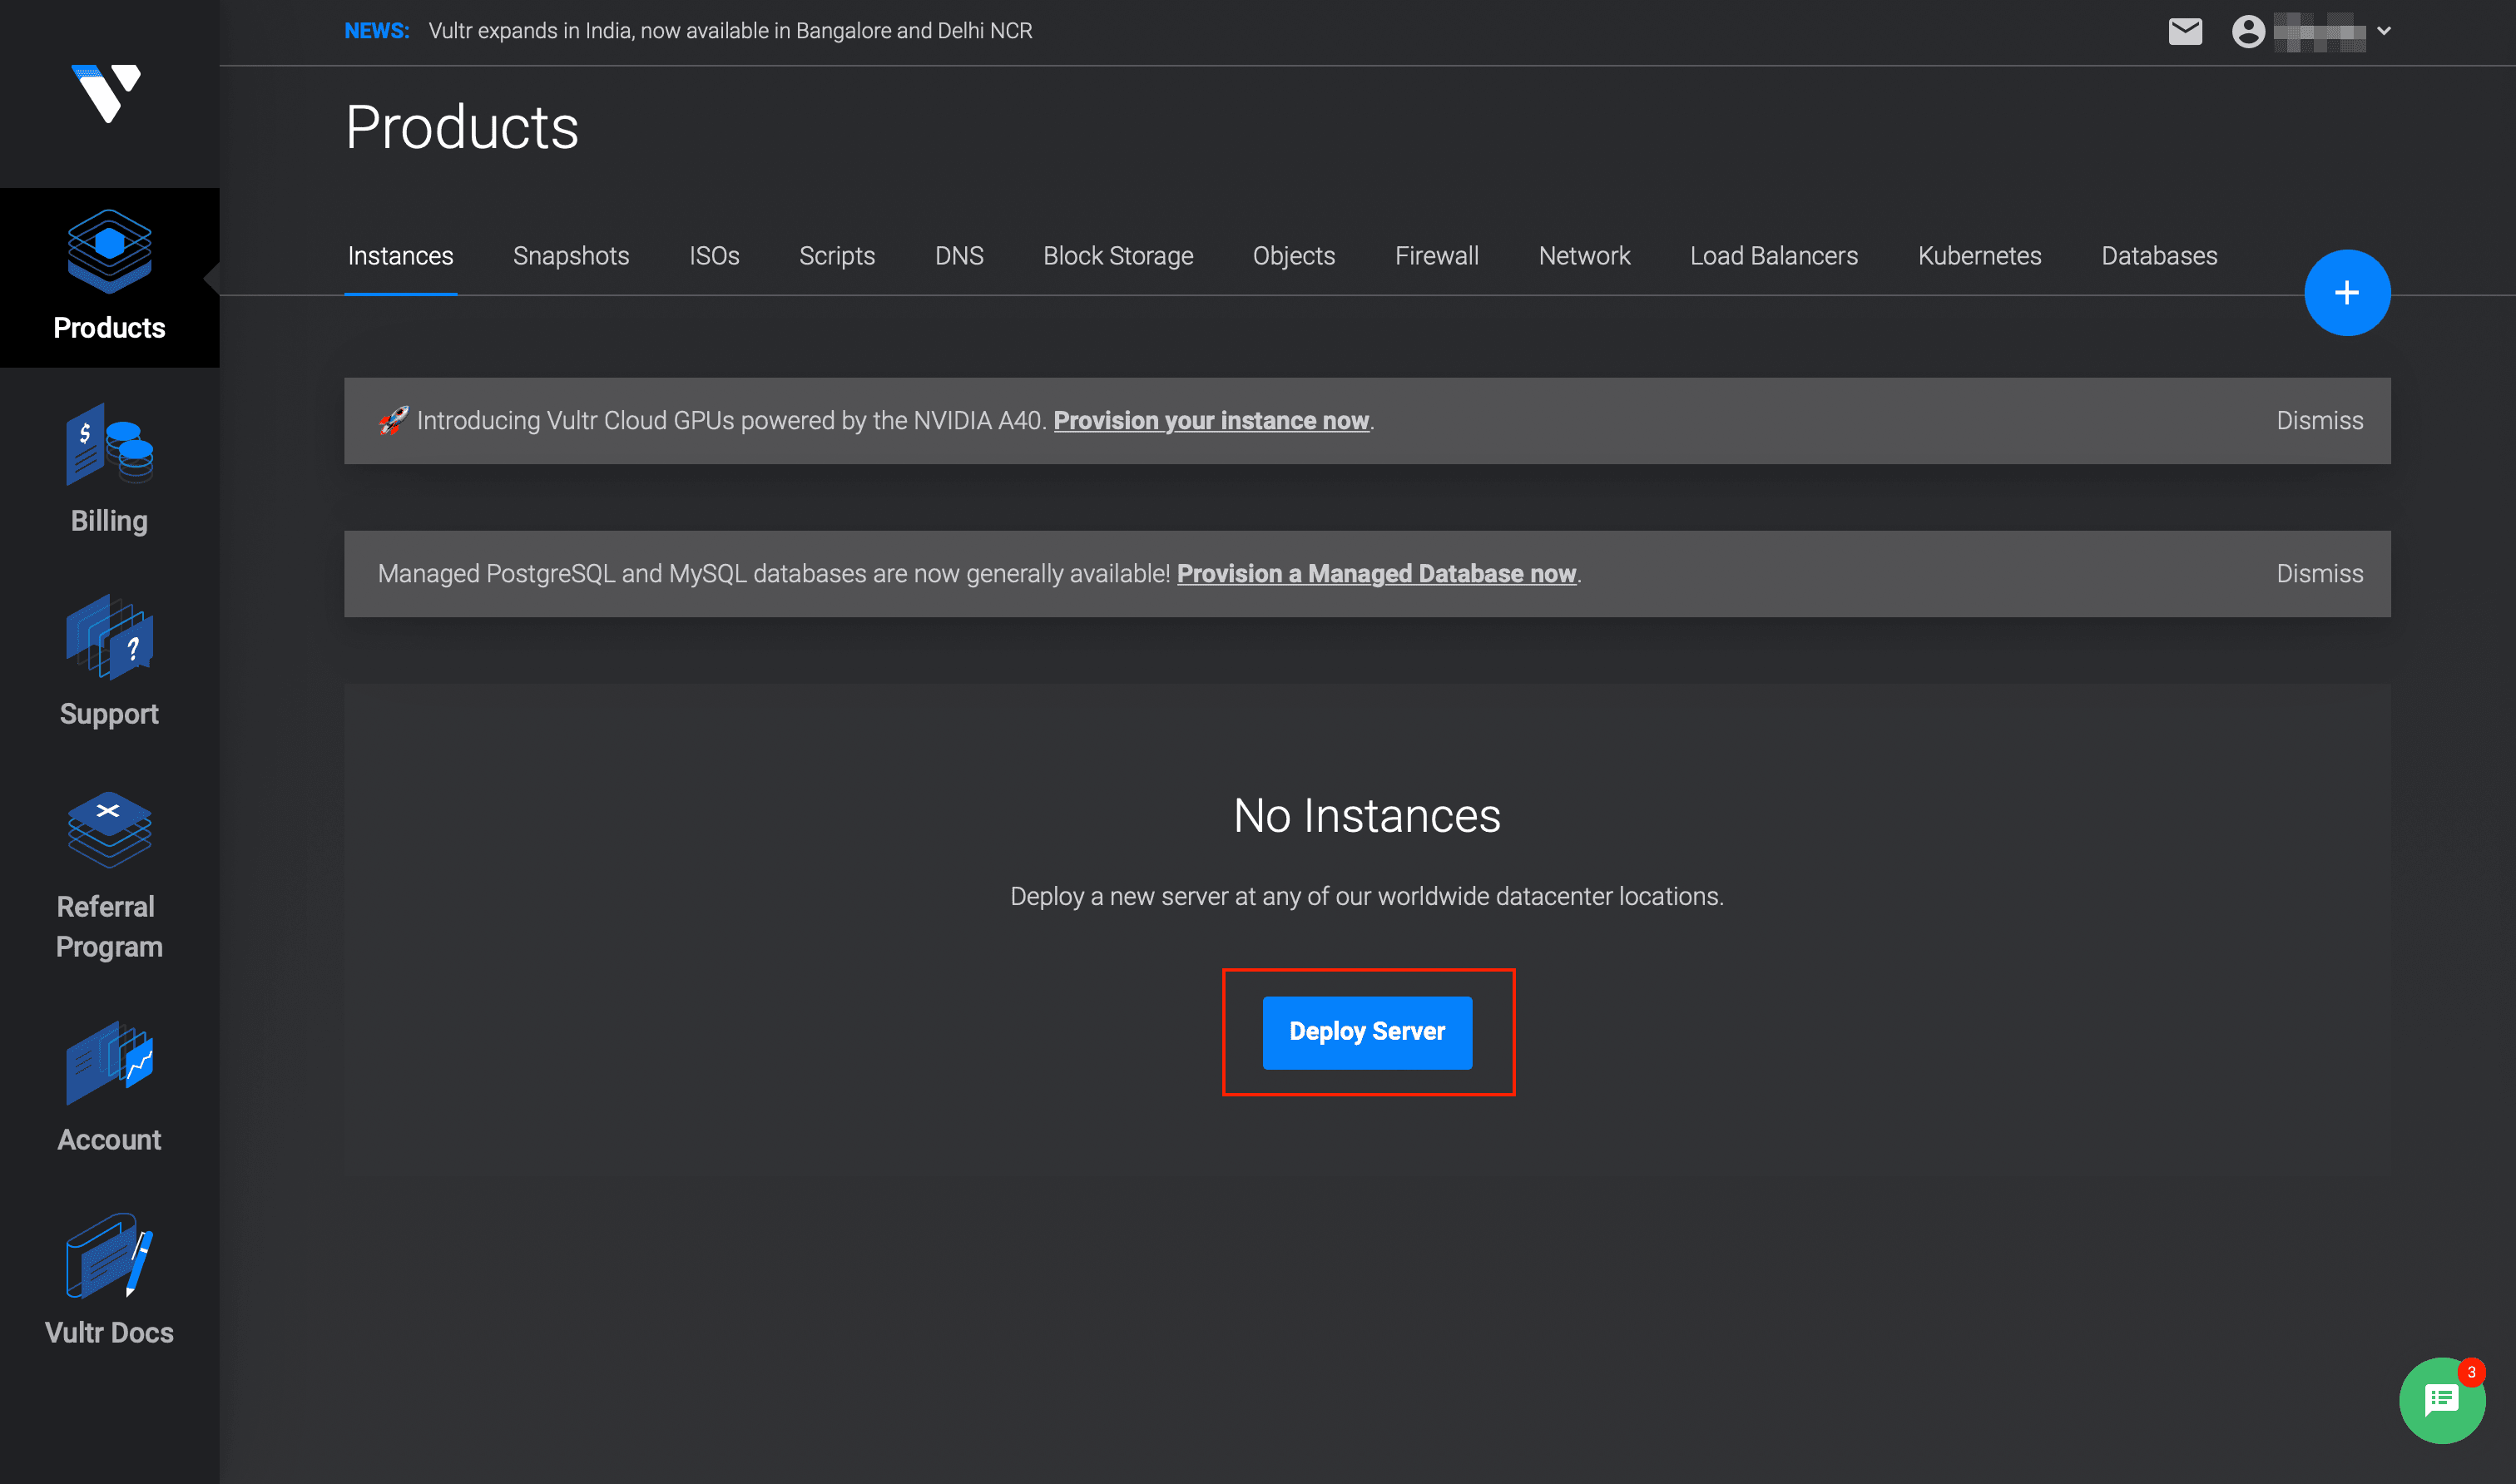2516x1484 pixels.
Task: Dismiss the Managed PostgreSQL banner
Action: tap(2318, 573)
